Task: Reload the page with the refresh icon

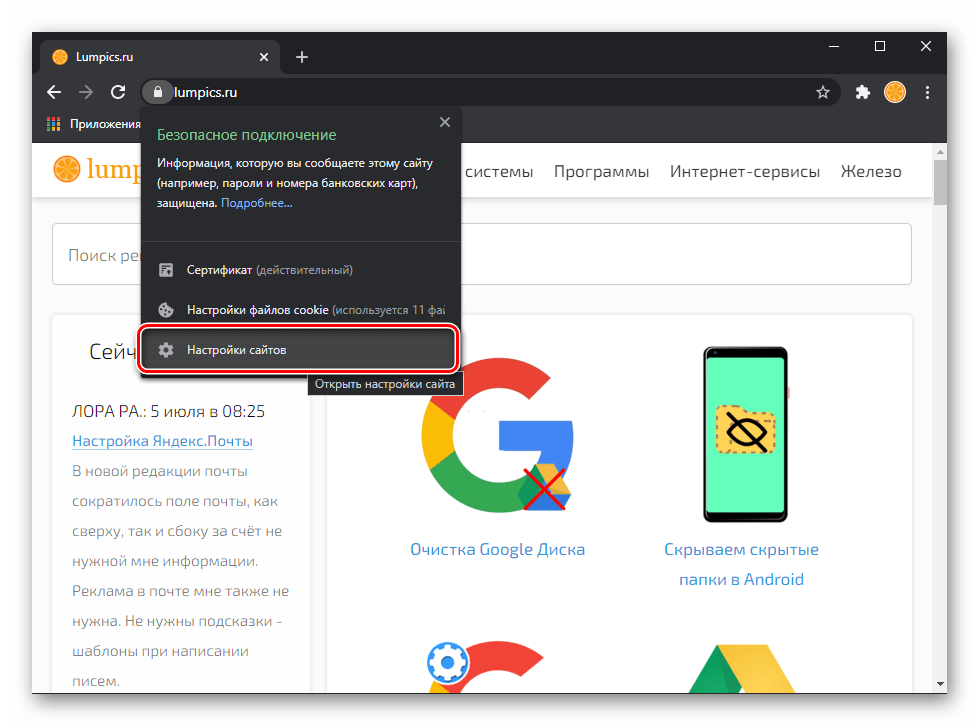Action: click(118, 92)
